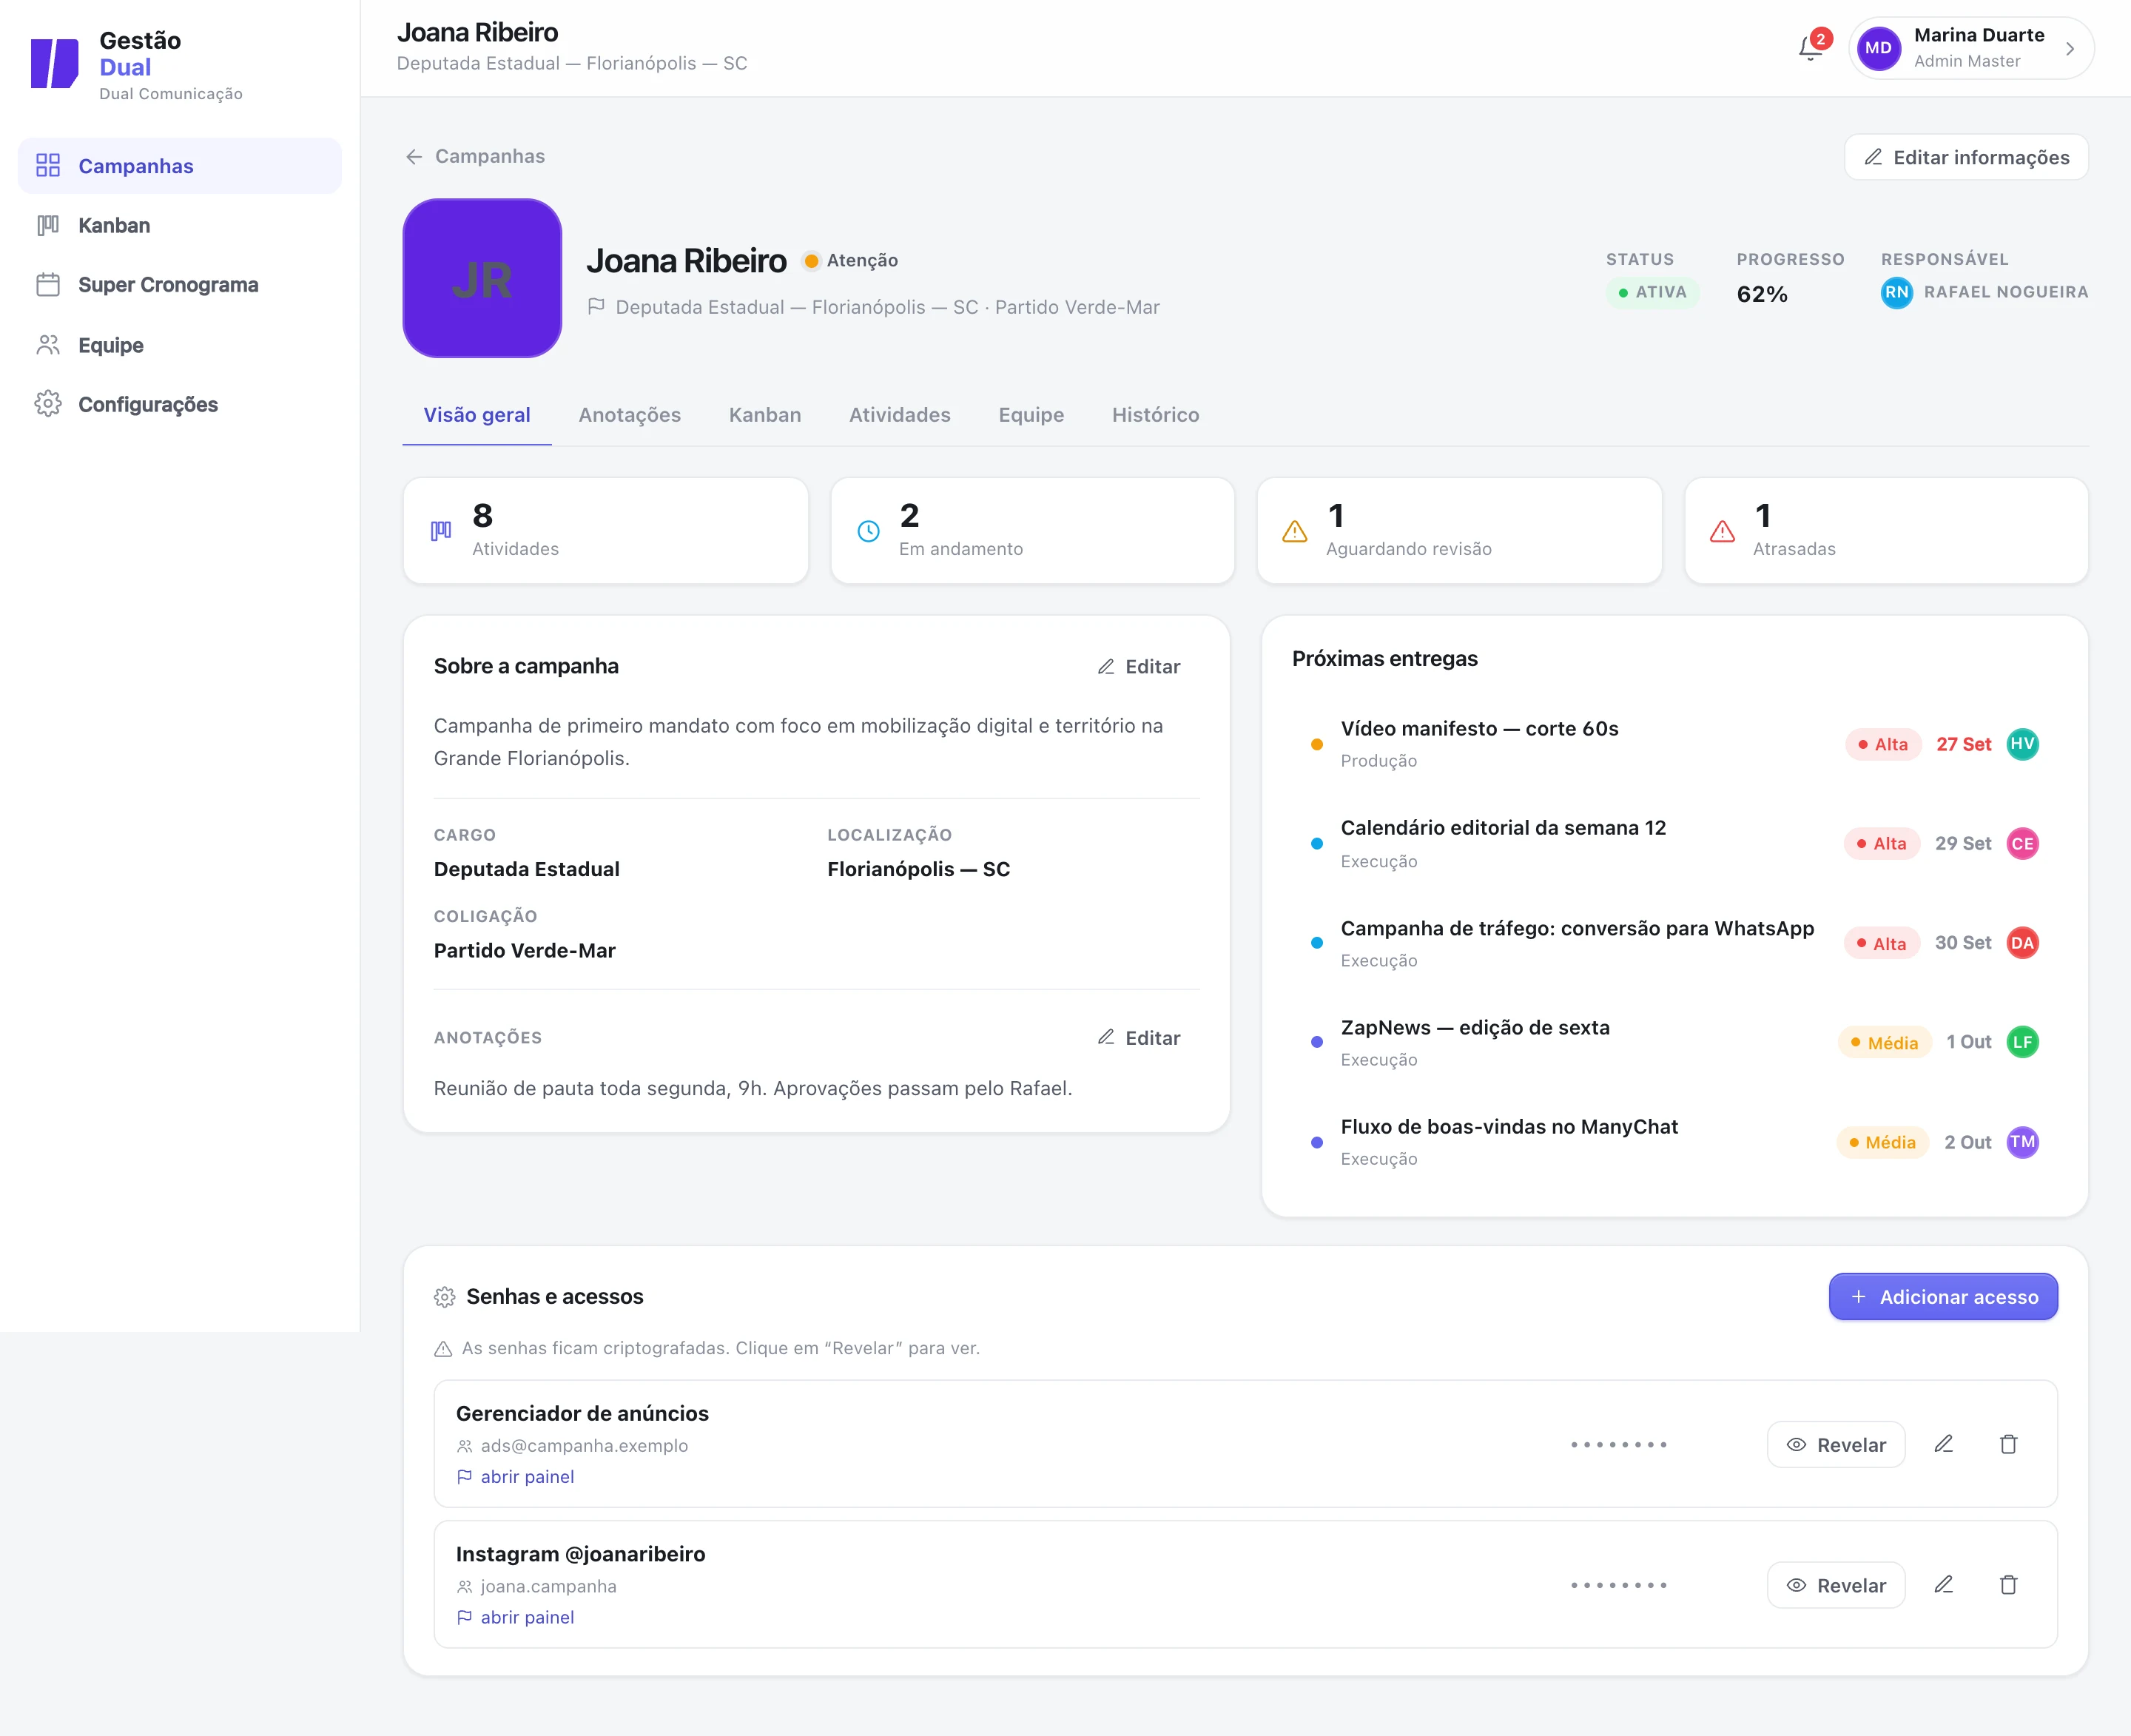Delete the Gerenciador de anúncios access
The width and height of the screenshot is (2131, 1736).
[x=2008, y=1444]
